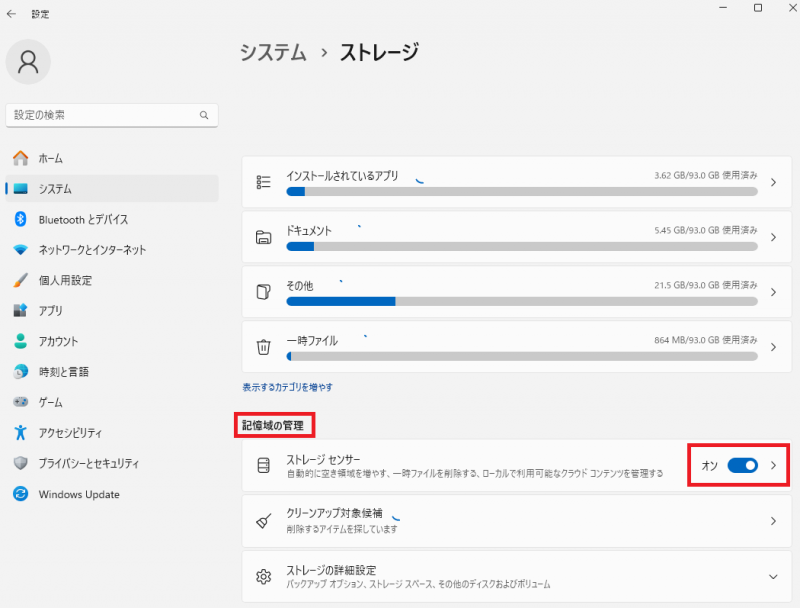The image size is (800, 608).
Task: Go to プライバシーとセキュリティ settings
Action: [x=89, y=463]
